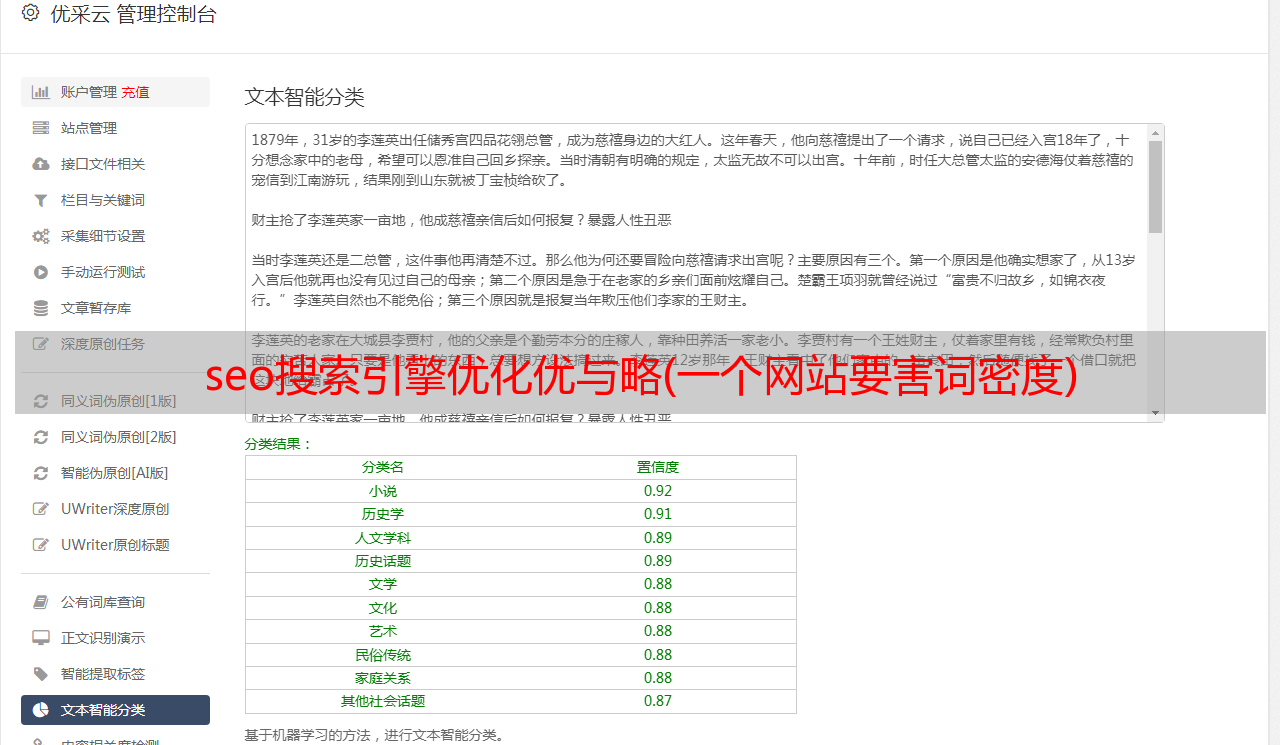Click the book icon for 公有词库查询
Screen dimensions: 1280x745
click(41, 602)
